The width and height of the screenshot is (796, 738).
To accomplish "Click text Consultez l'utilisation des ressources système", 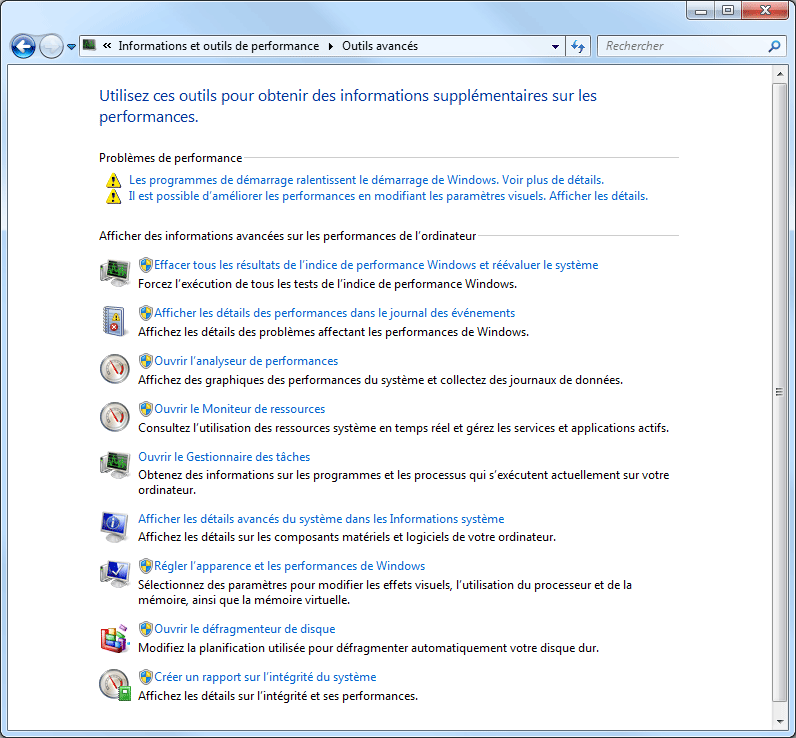I will (404, 428).
